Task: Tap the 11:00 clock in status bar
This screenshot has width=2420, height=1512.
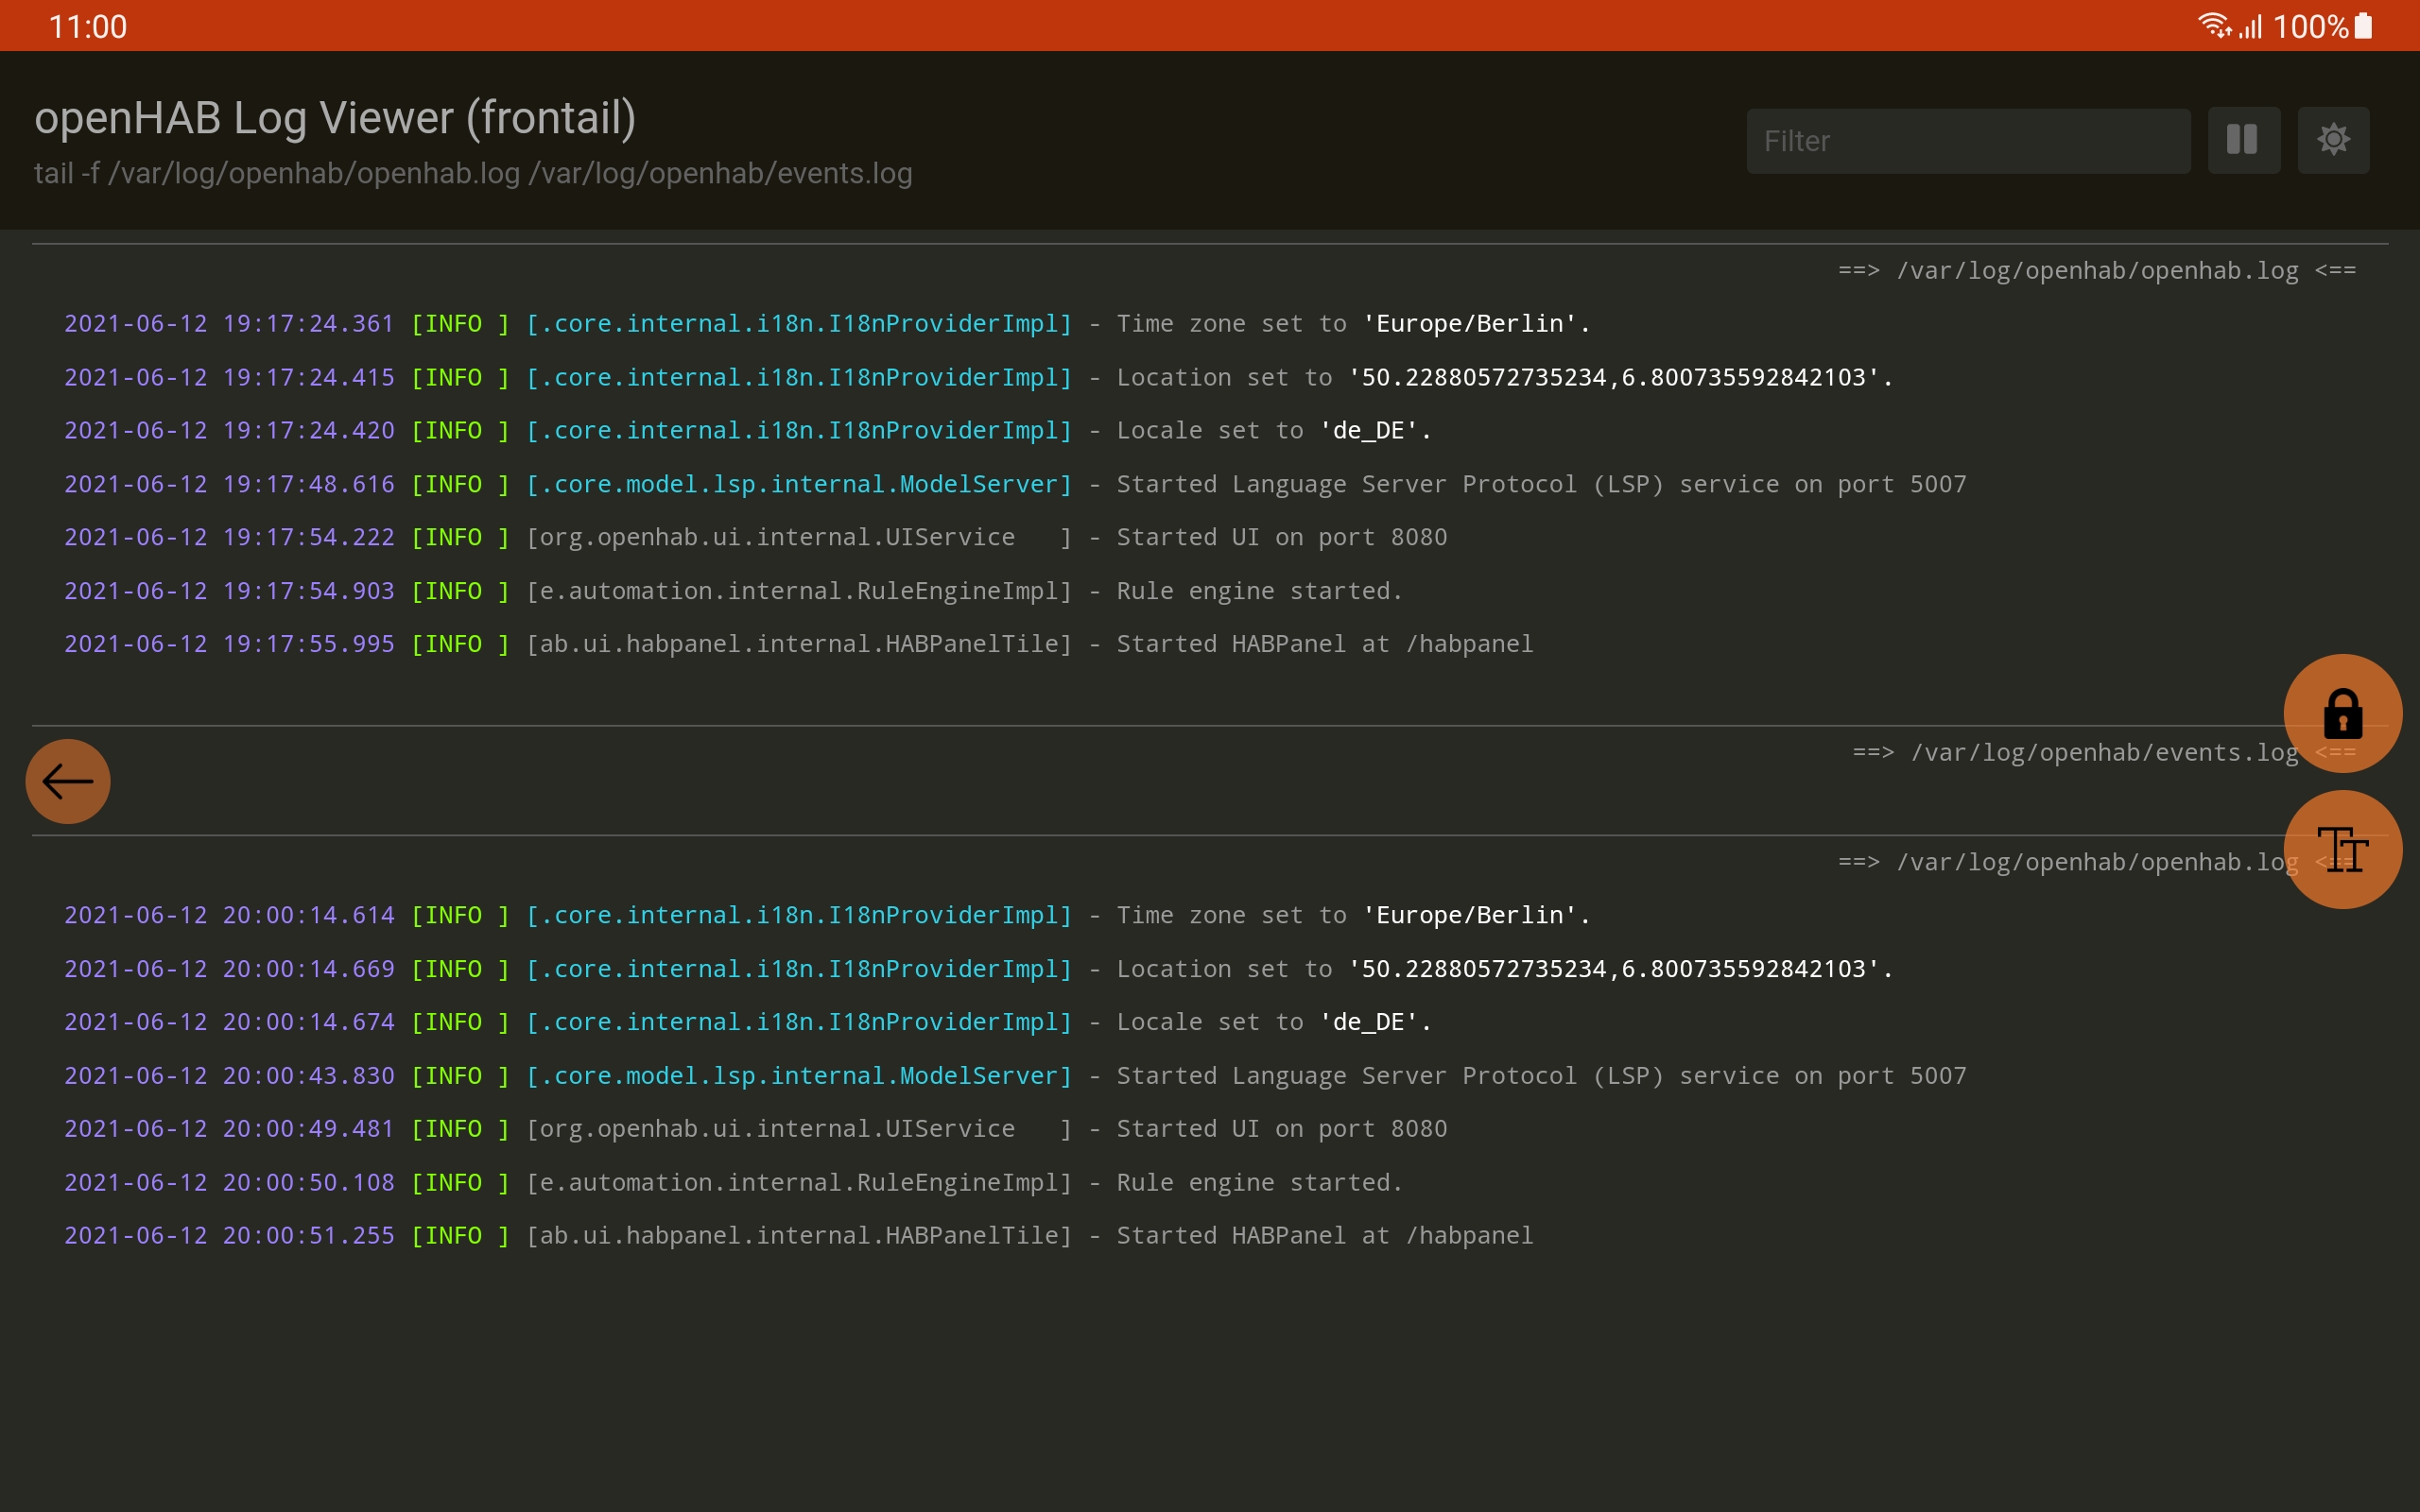Action: [x=88, y=26]
